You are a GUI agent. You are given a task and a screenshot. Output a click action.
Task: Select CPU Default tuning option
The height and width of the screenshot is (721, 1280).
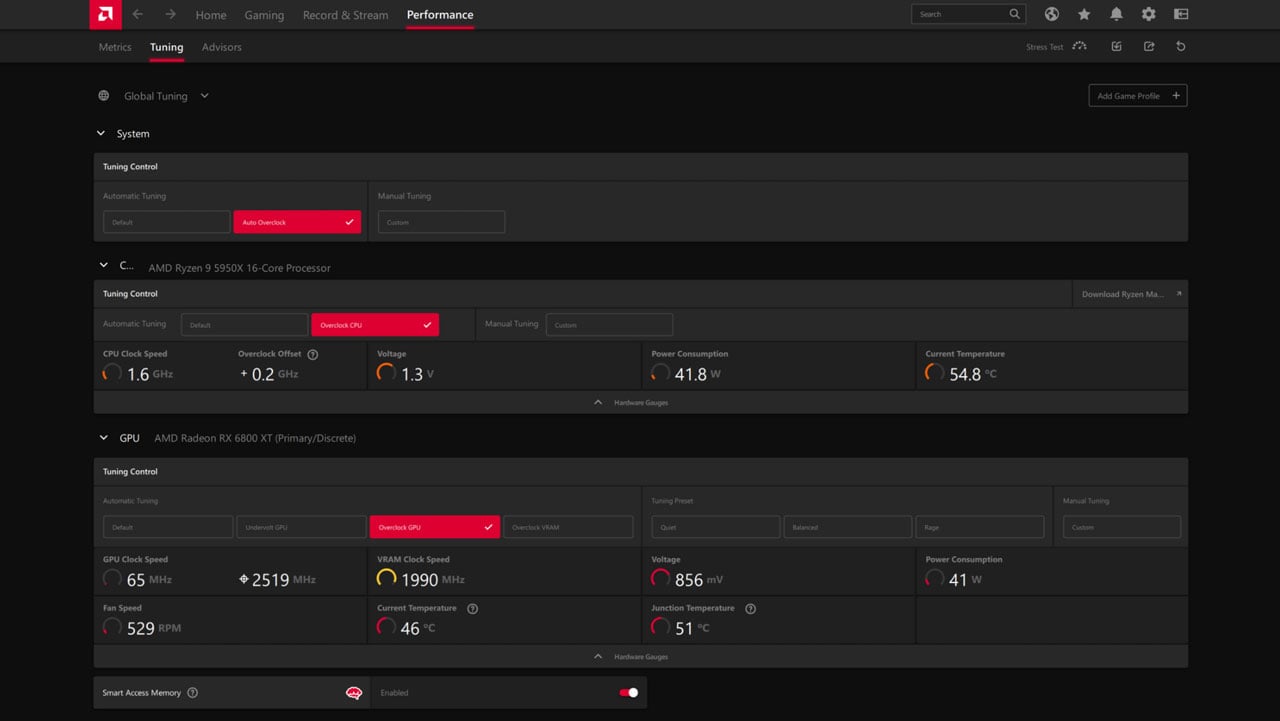245,325
